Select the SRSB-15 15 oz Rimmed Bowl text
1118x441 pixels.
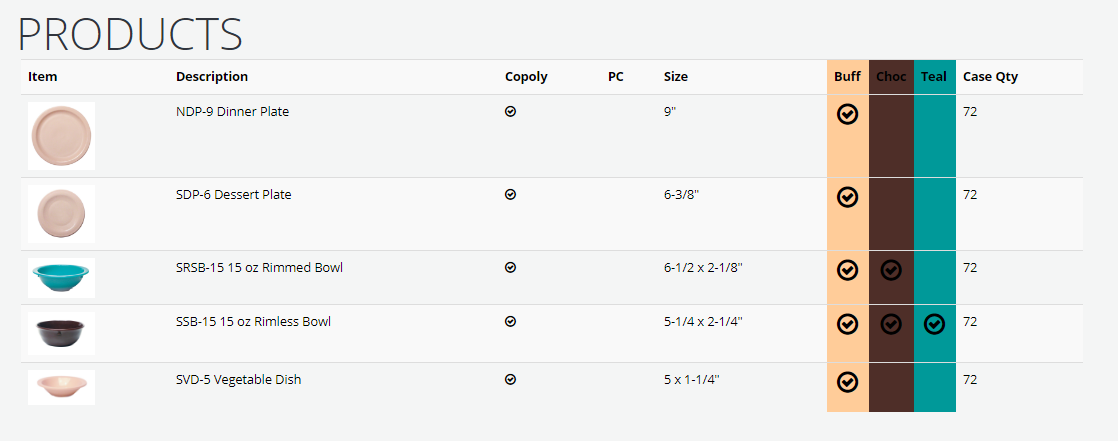tap(260, 268)
